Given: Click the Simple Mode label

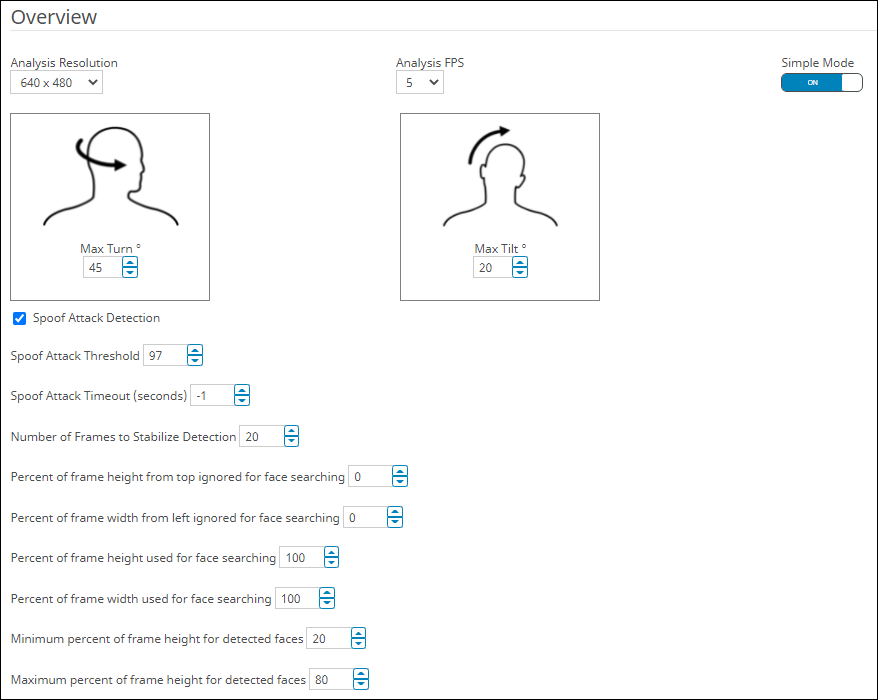Looking at the screenshot, I should pos(818,63).
